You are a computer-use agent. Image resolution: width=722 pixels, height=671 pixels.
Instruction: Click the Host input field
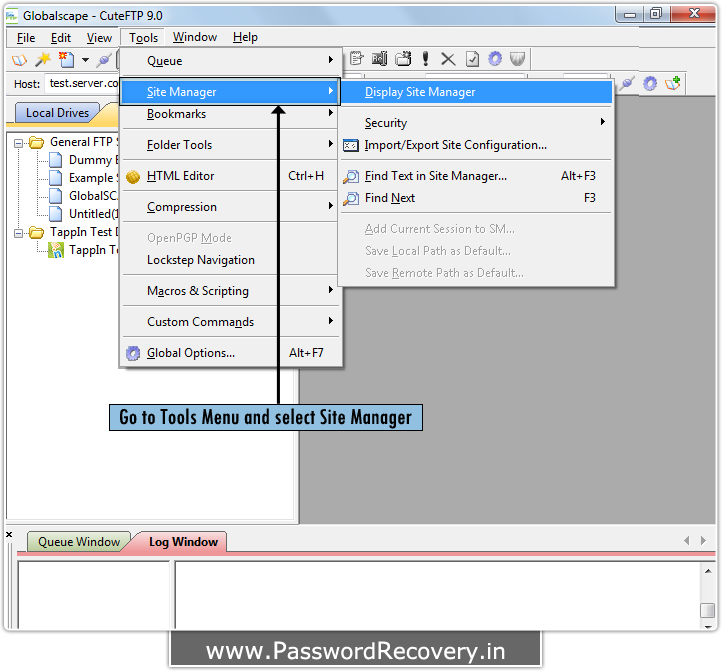point(83,83)
